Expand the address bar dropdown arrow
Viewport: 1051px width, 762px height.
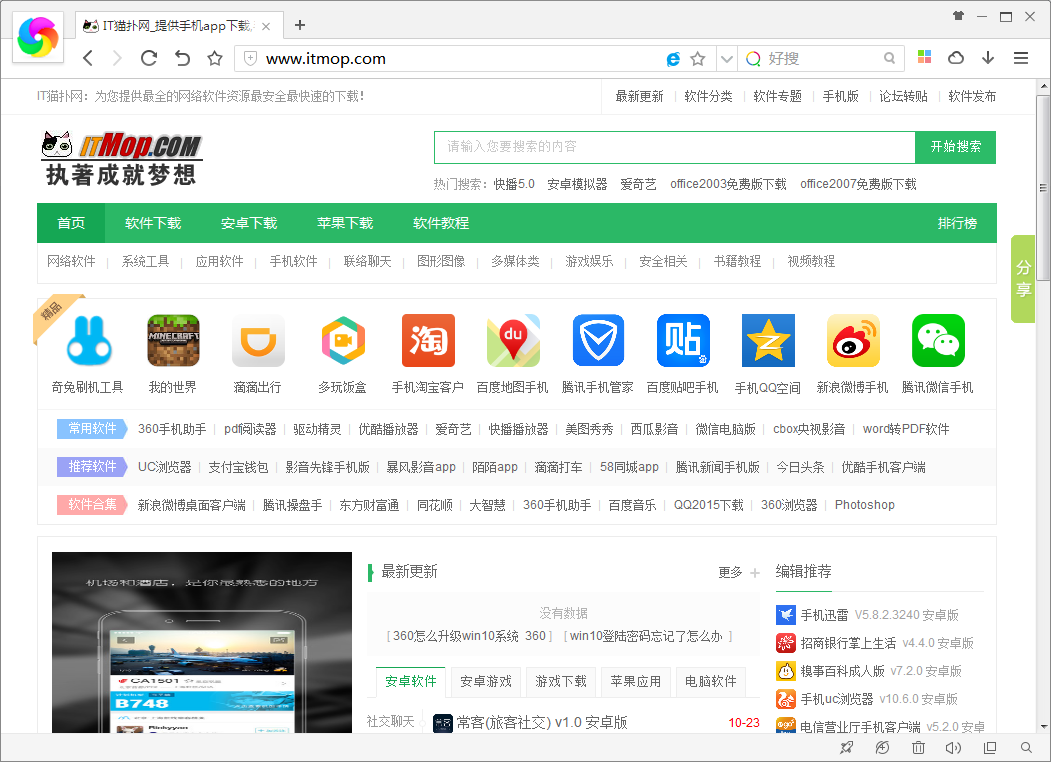point(727,59)
